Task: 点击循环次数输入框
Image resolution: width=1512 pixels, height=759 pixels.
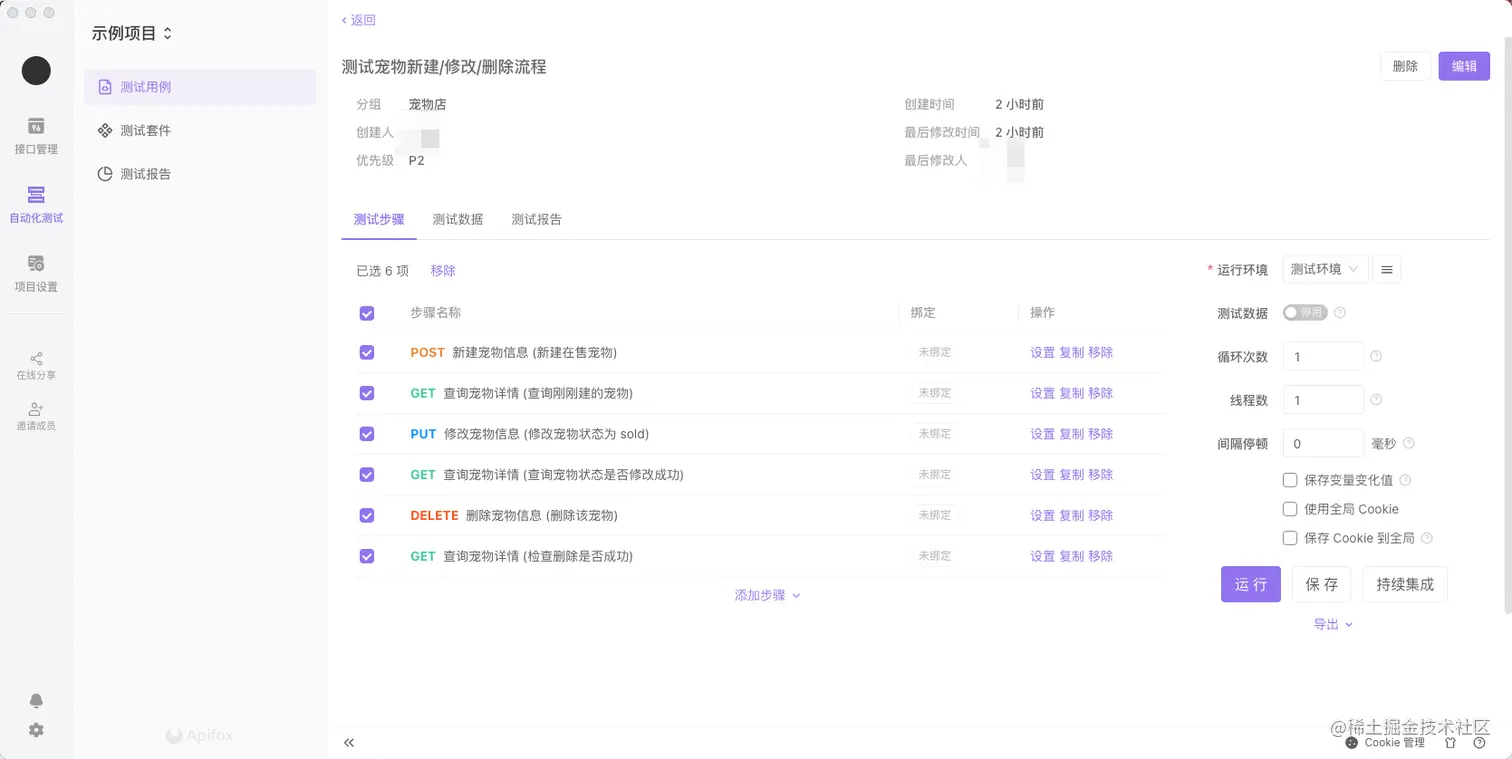Action: (1323, 356)
